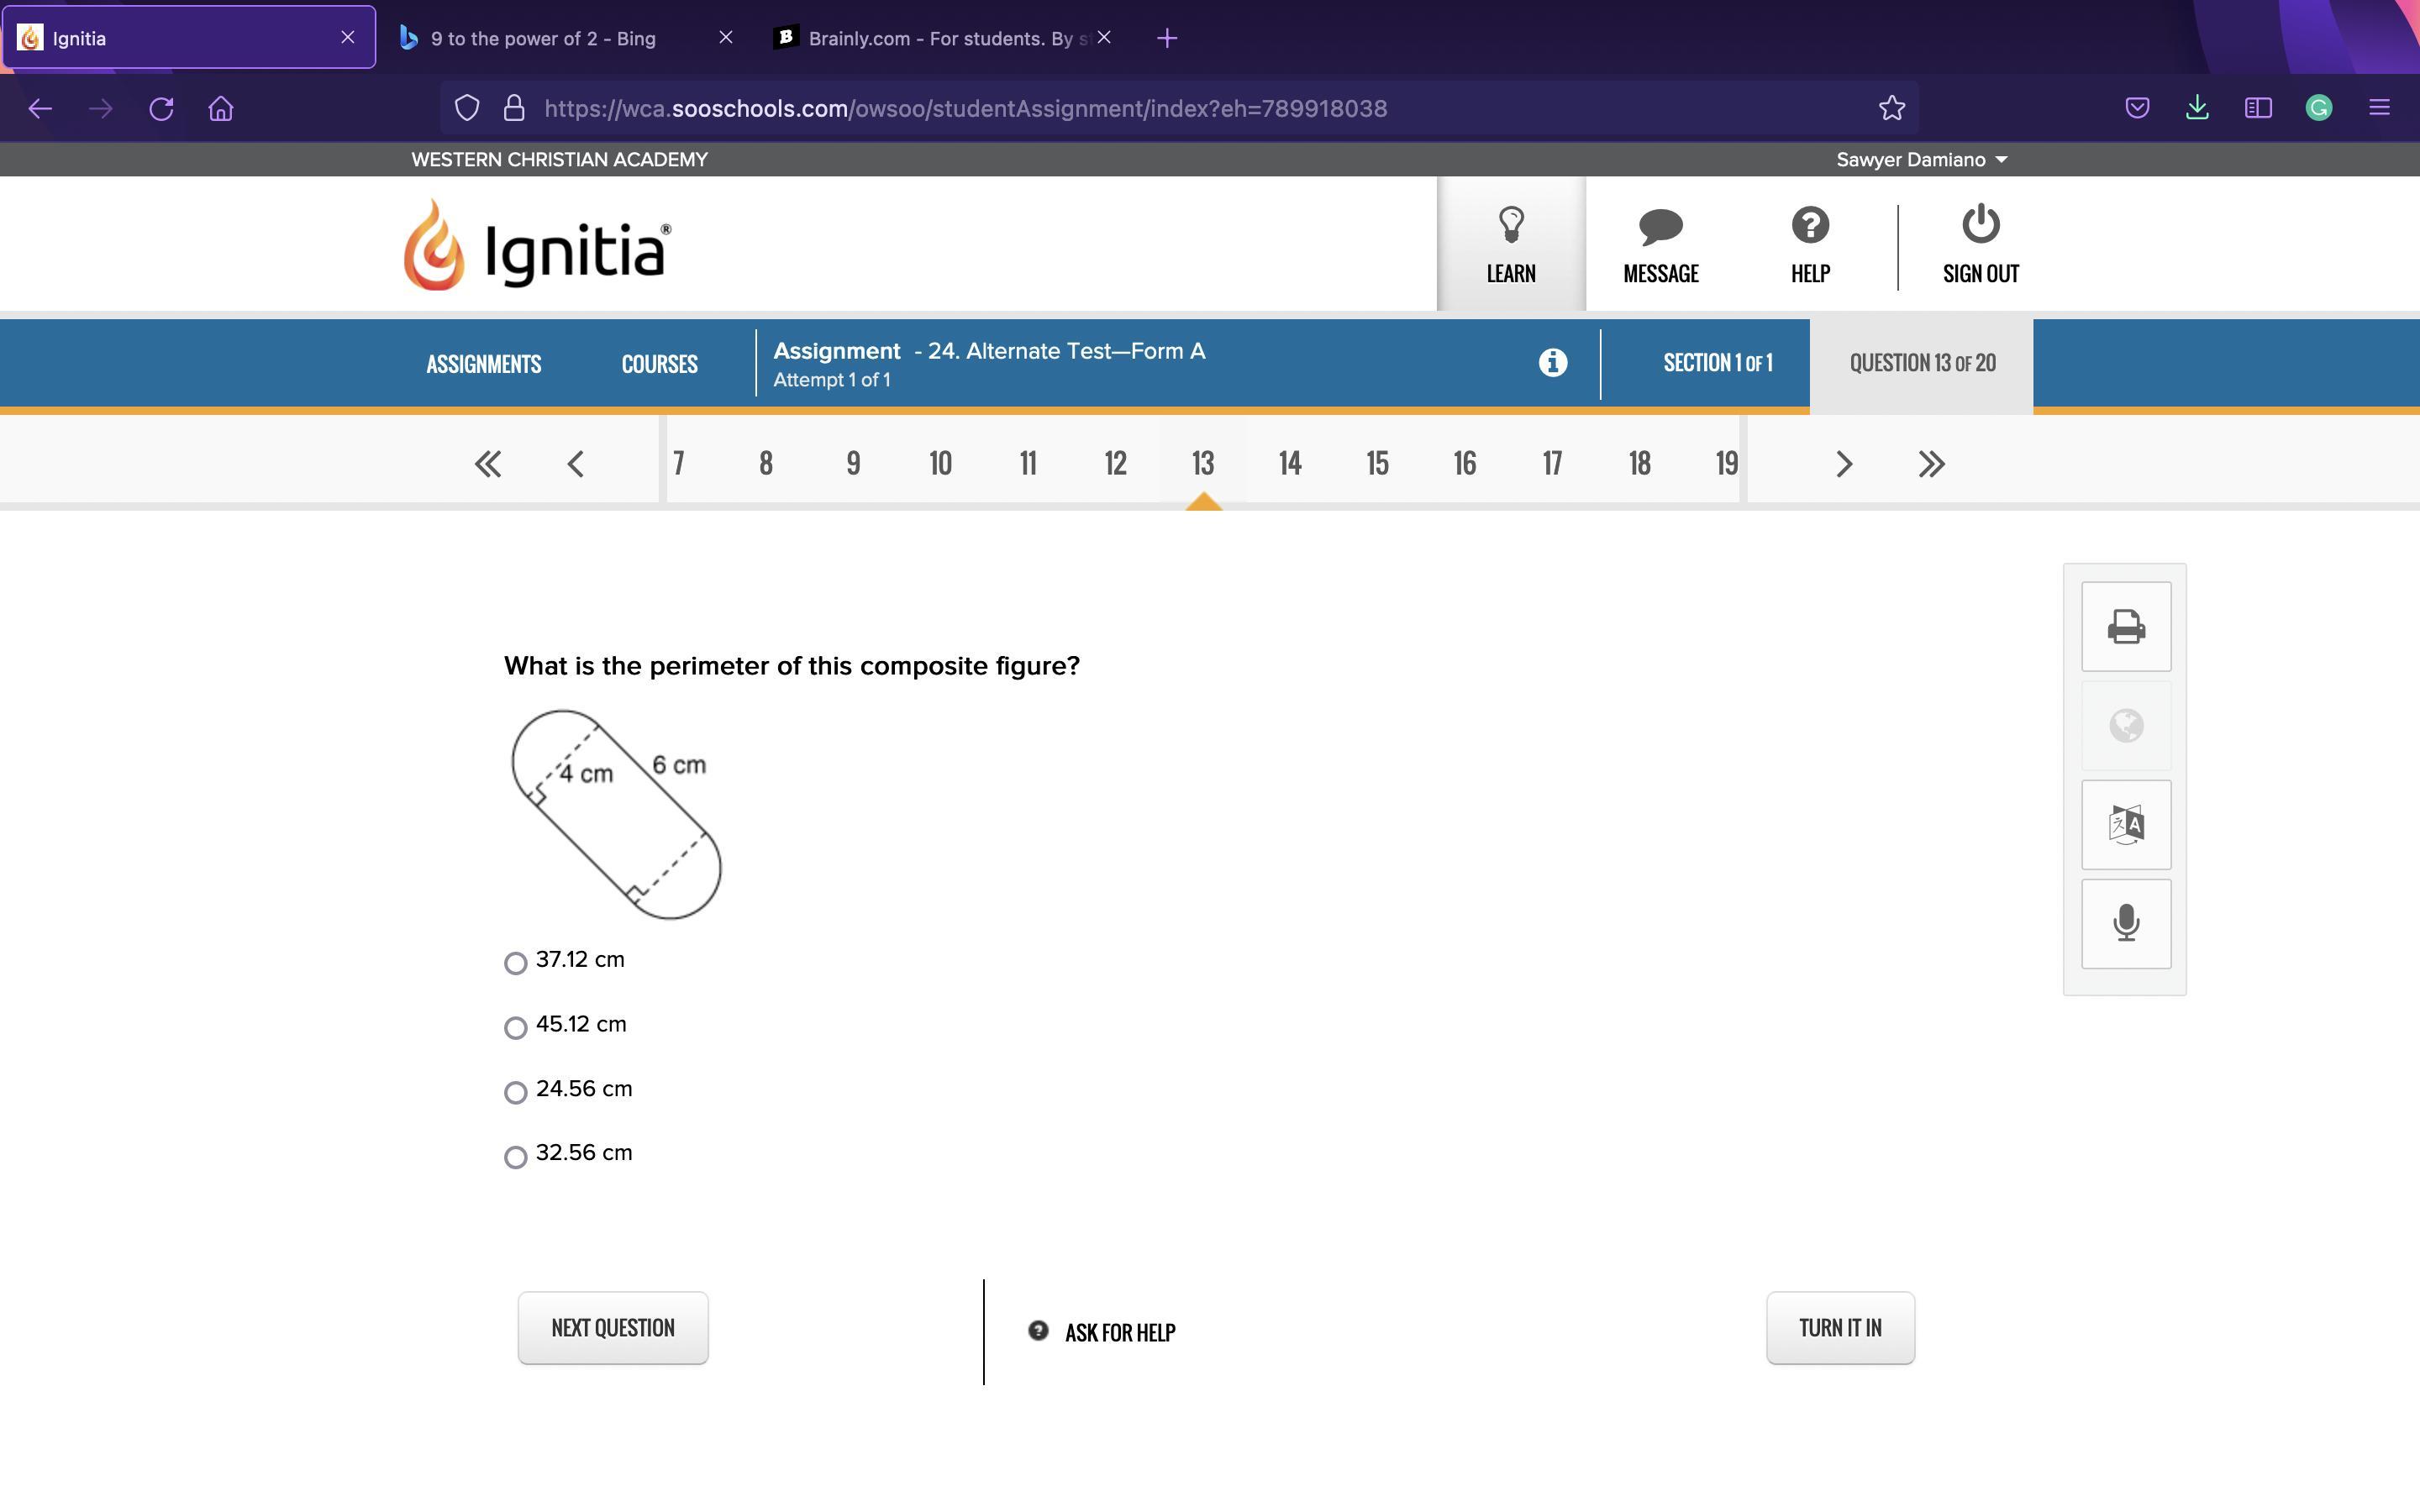The image size is (2420, 1512).
Task: Click the Message speech bubble icon
Action: click(x=1660, y=227)
